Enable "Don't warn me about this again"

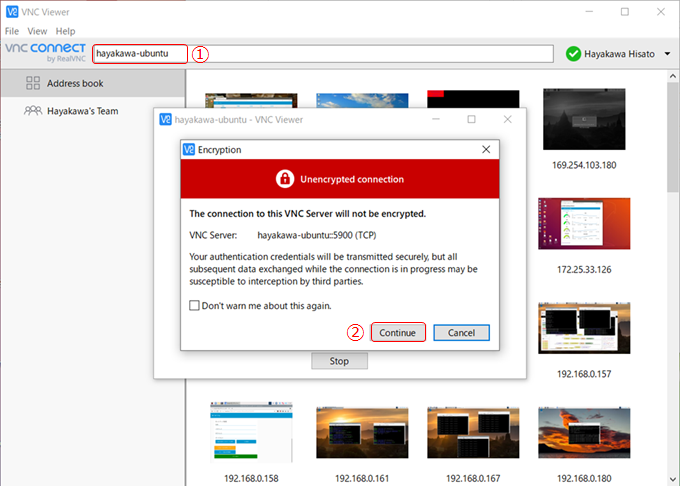pyautogui.click(x=194, y=306)
